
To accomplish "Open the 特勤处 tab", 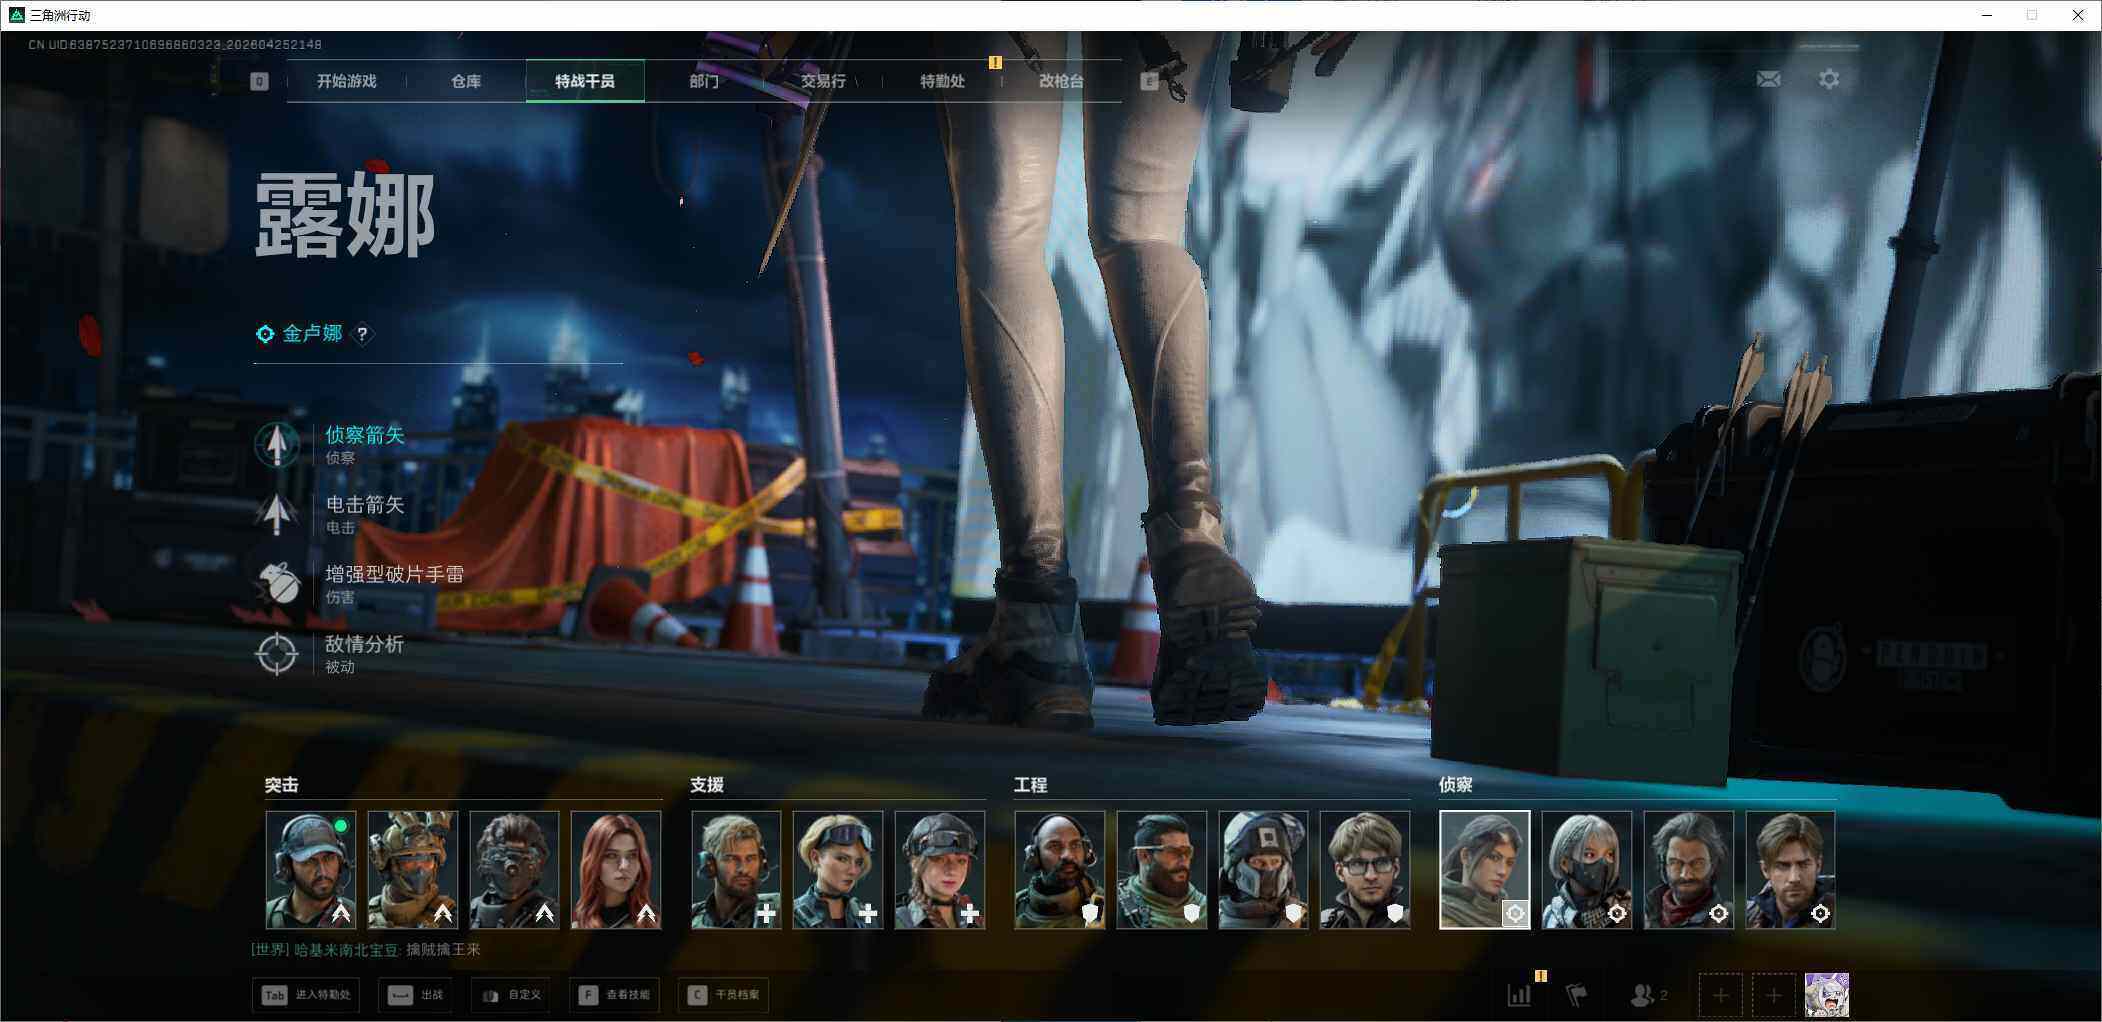I will pos(942,81).
